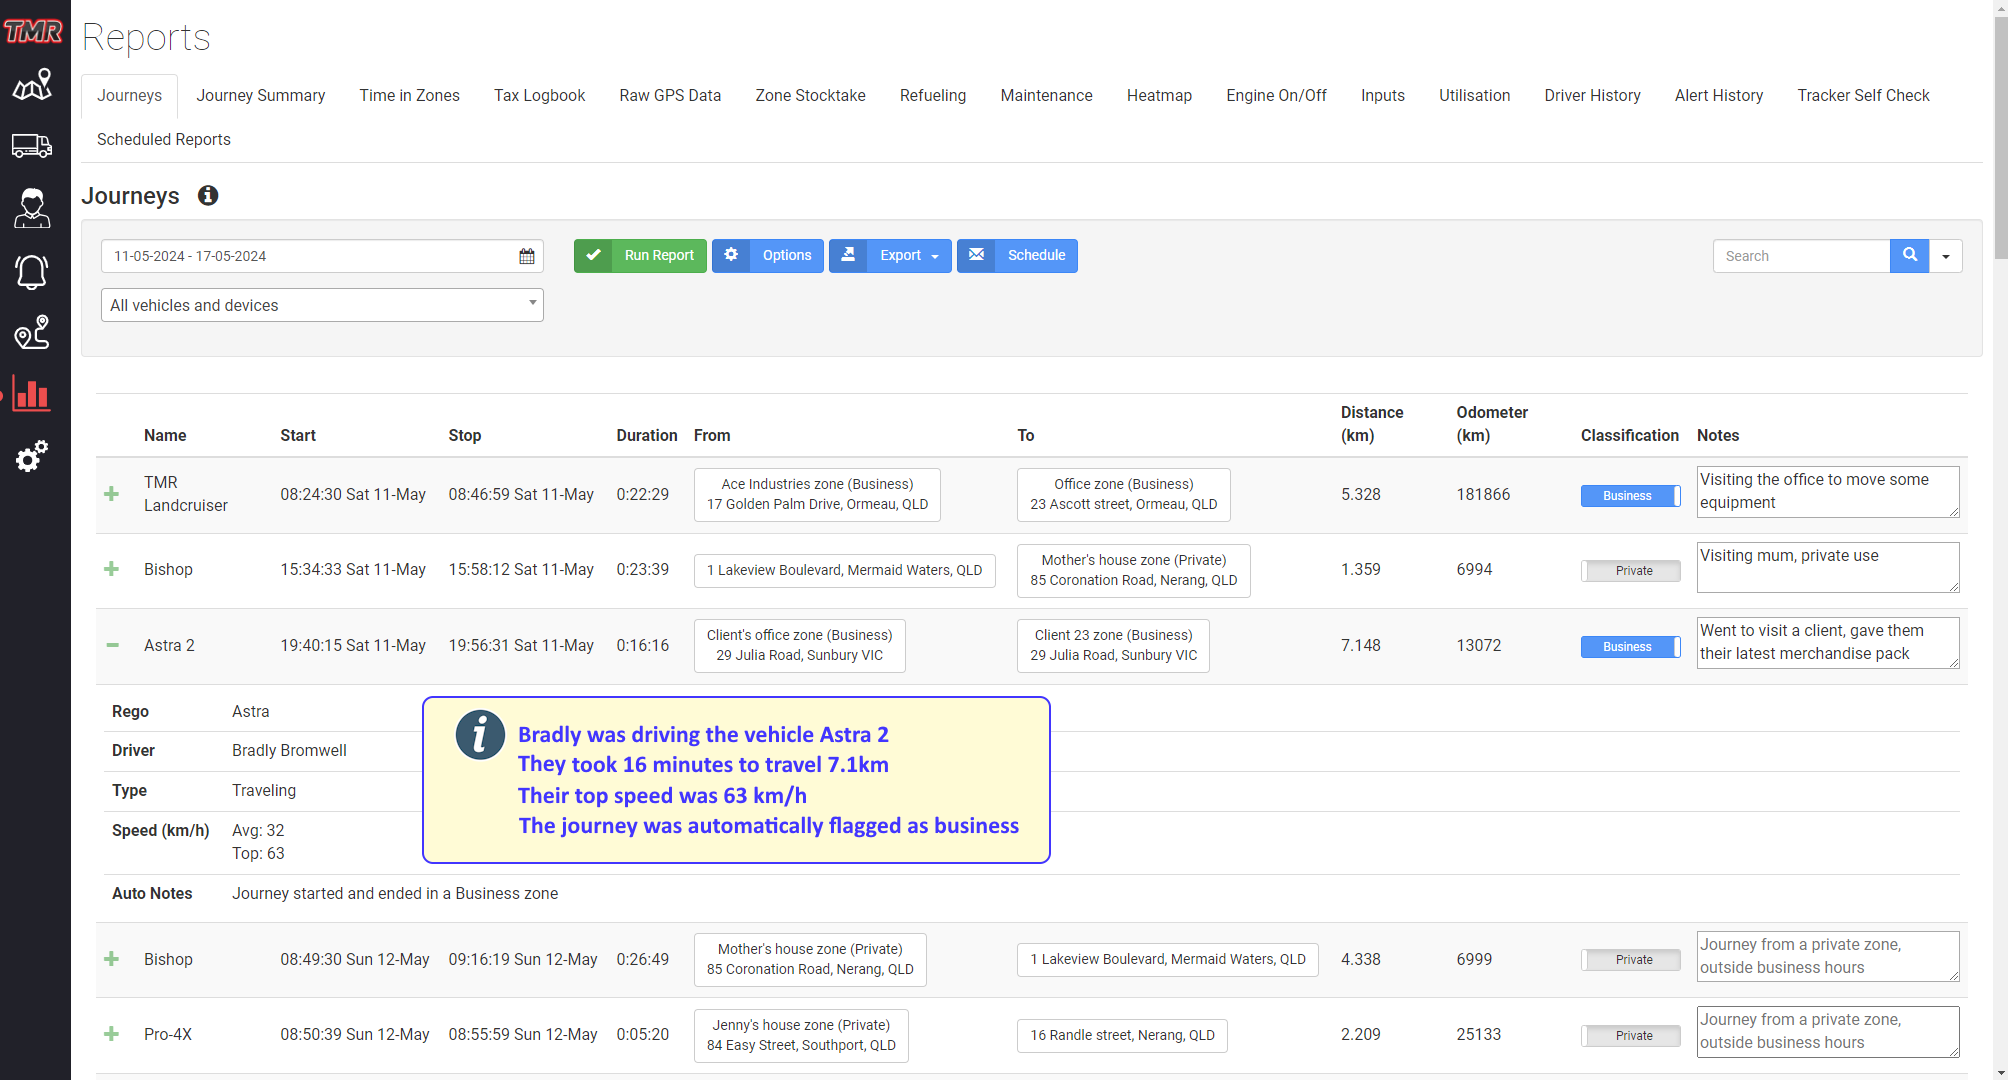This screenshot has height=1080, width=2008.
Task: Open the alerts bell icon in the sidebar
Action: click(x=32, y=271)
